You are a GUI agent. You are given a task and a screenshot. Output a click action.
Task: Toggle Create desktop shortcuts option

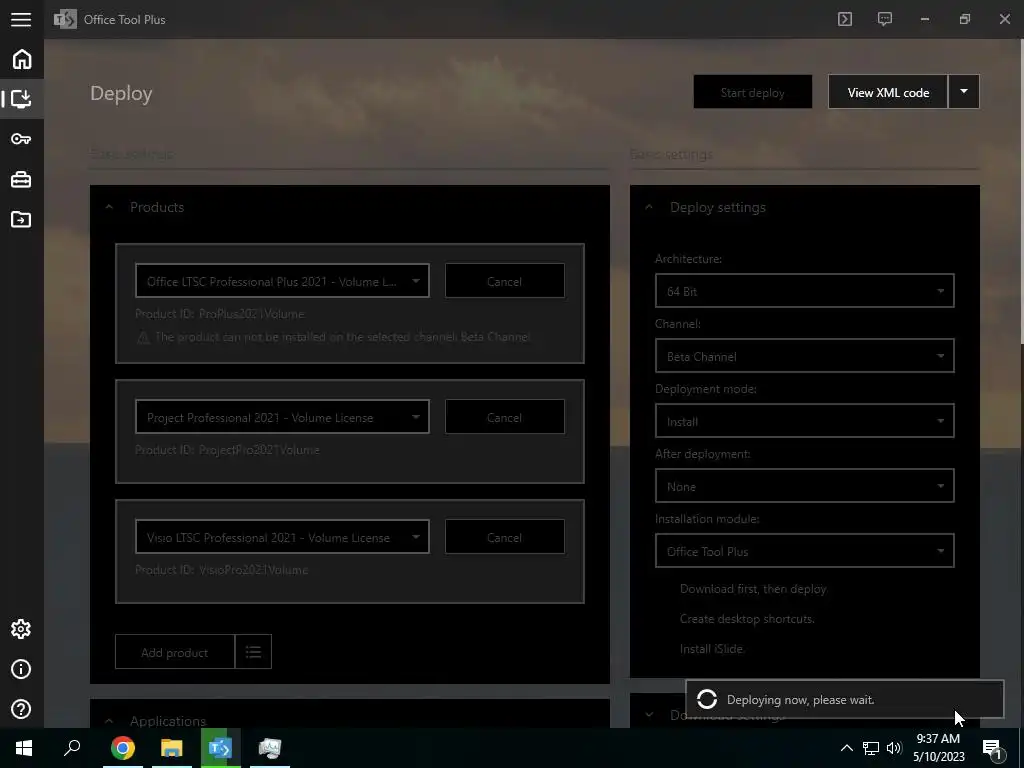(747, 619)
